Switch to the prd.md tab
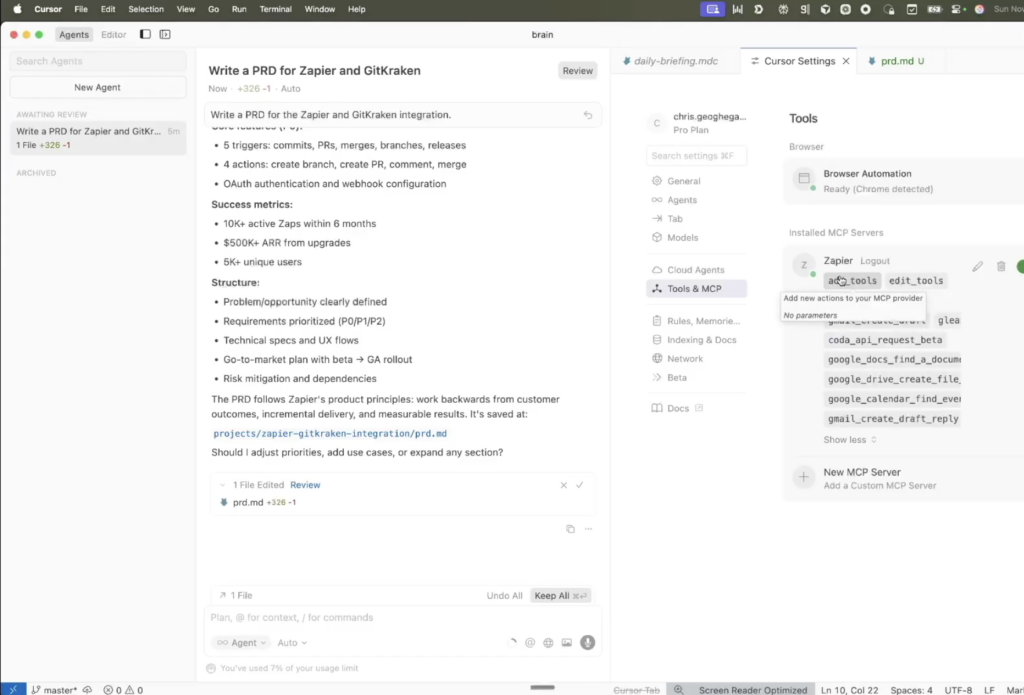This screenshot has width=1024, height=695. (x=895, y=61)
